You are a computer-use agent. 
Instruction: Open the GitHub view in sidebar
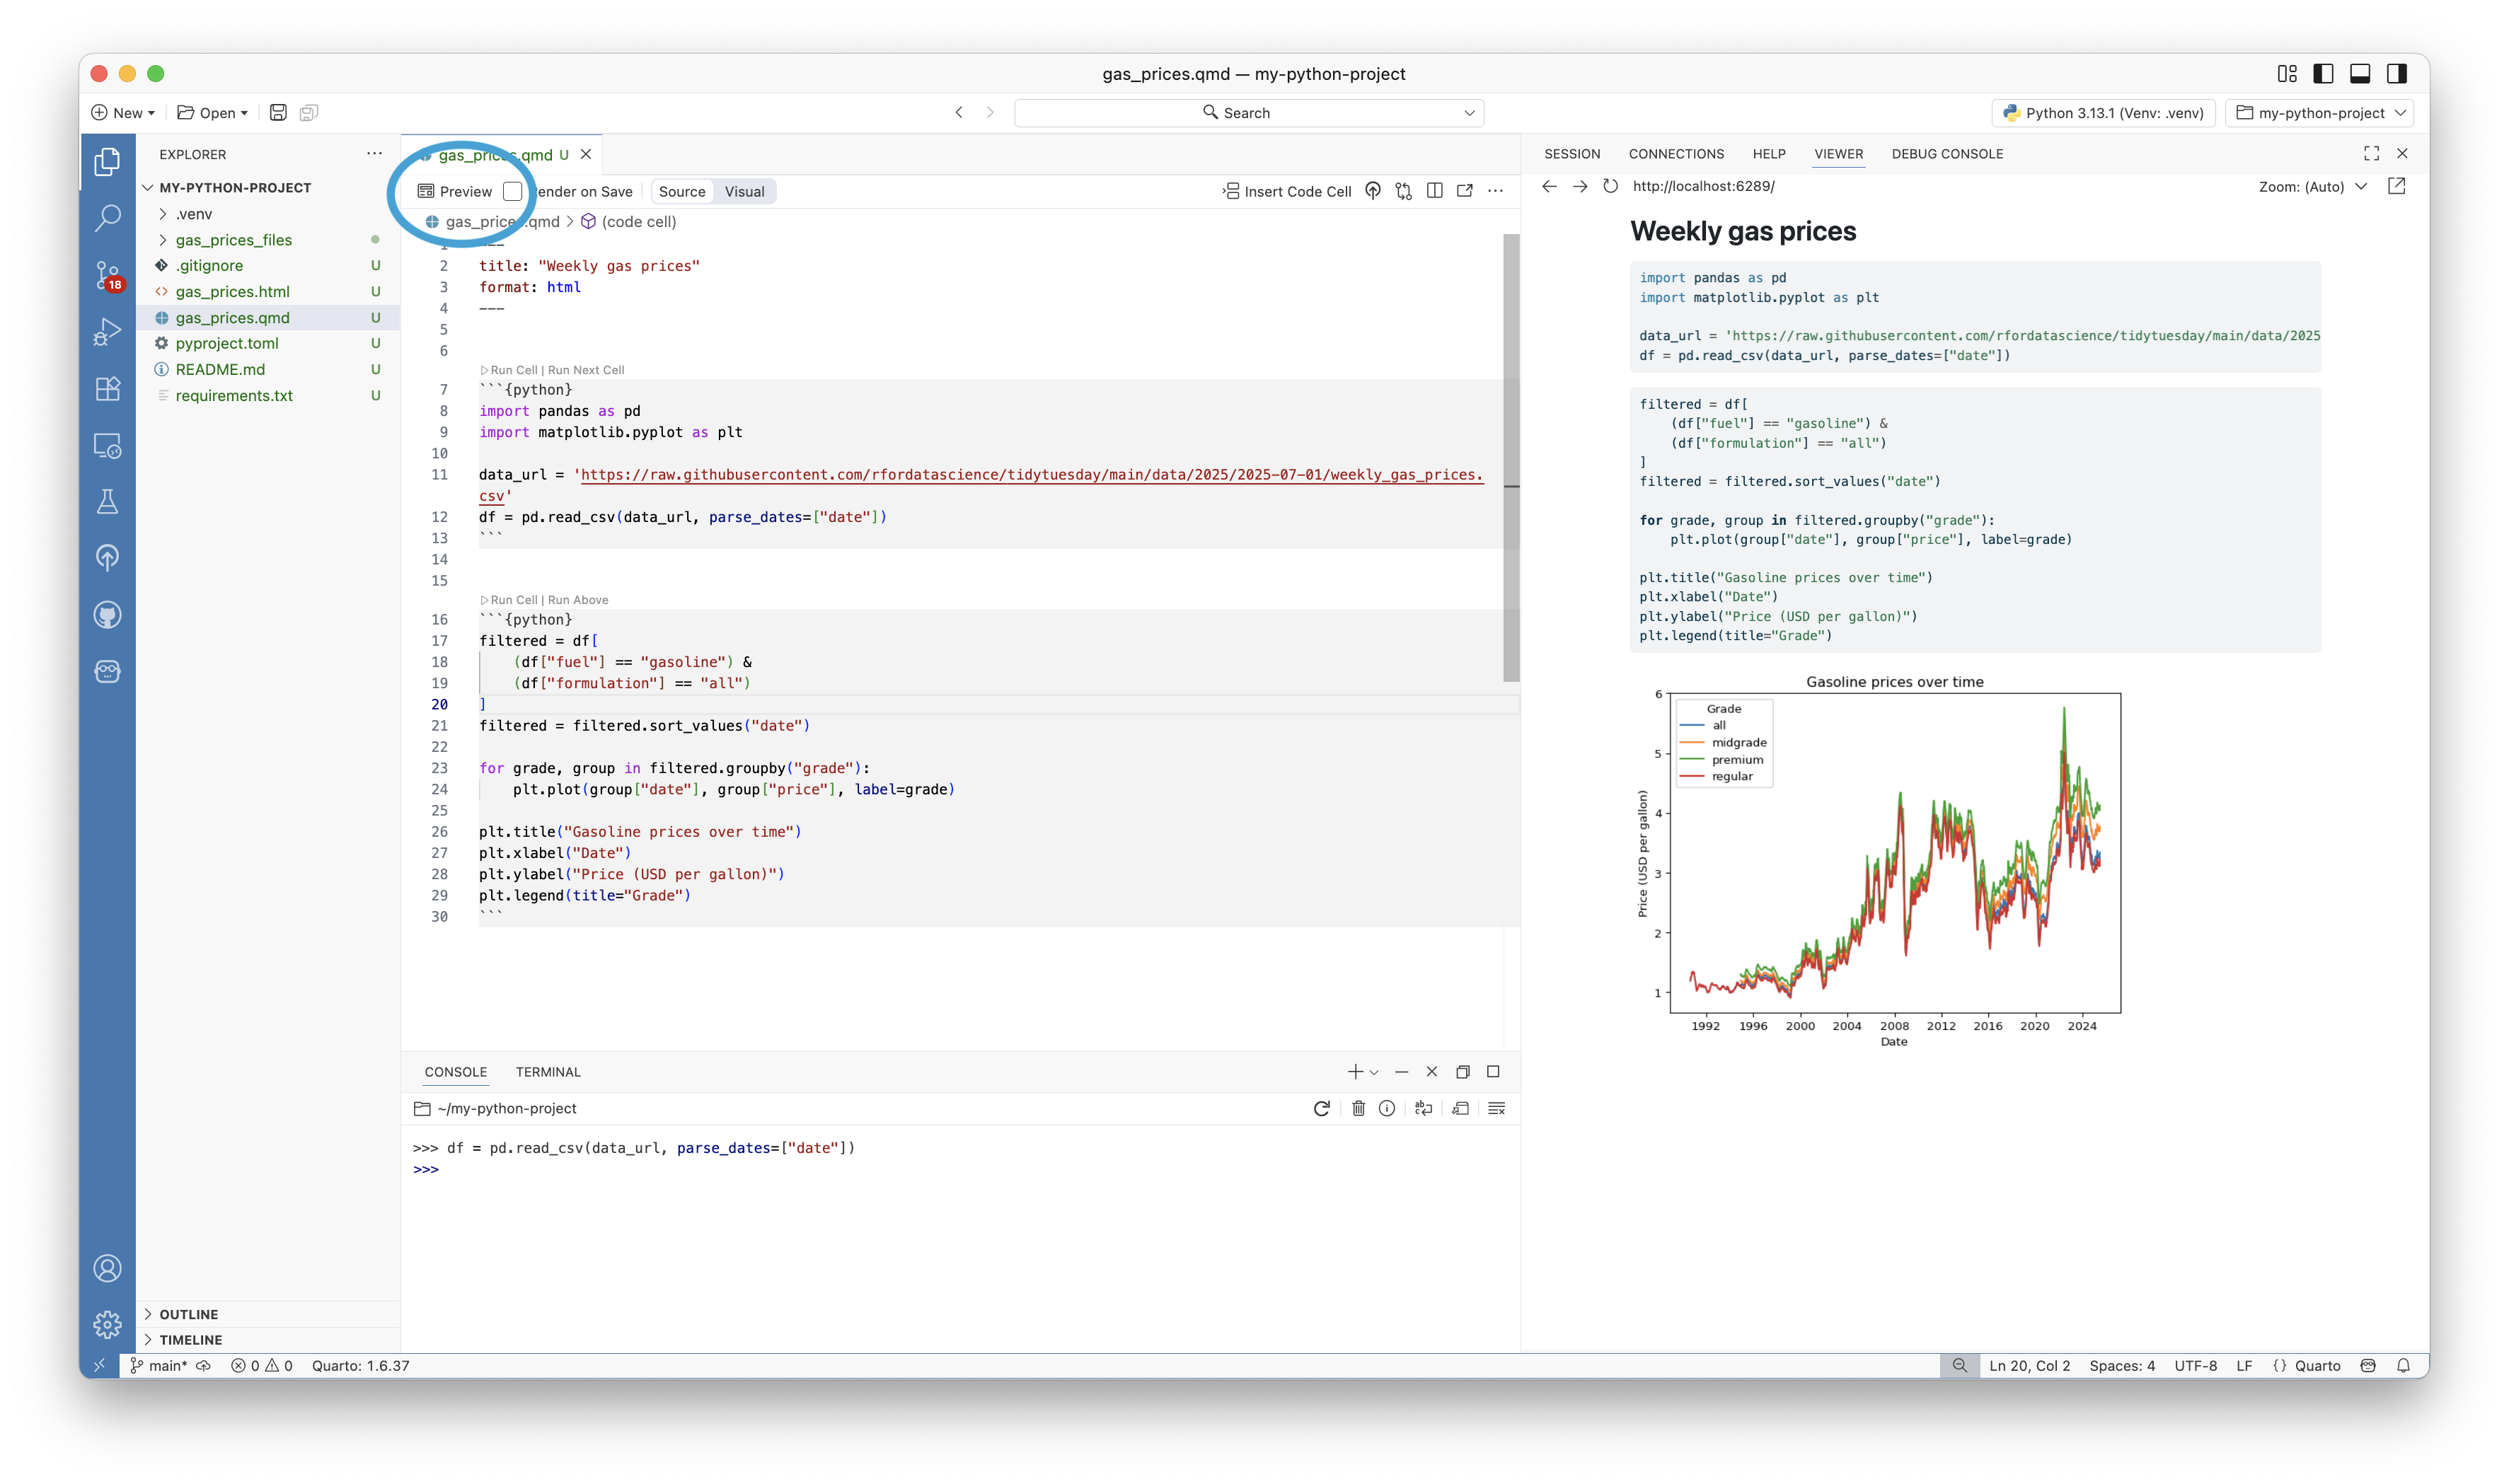tap(107, 614)
